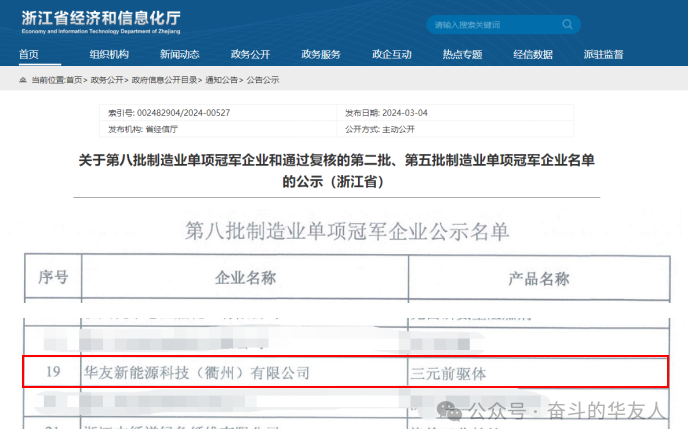
Task: Click the 通知公告 breadcrumb link
Action: click(223, 79)
